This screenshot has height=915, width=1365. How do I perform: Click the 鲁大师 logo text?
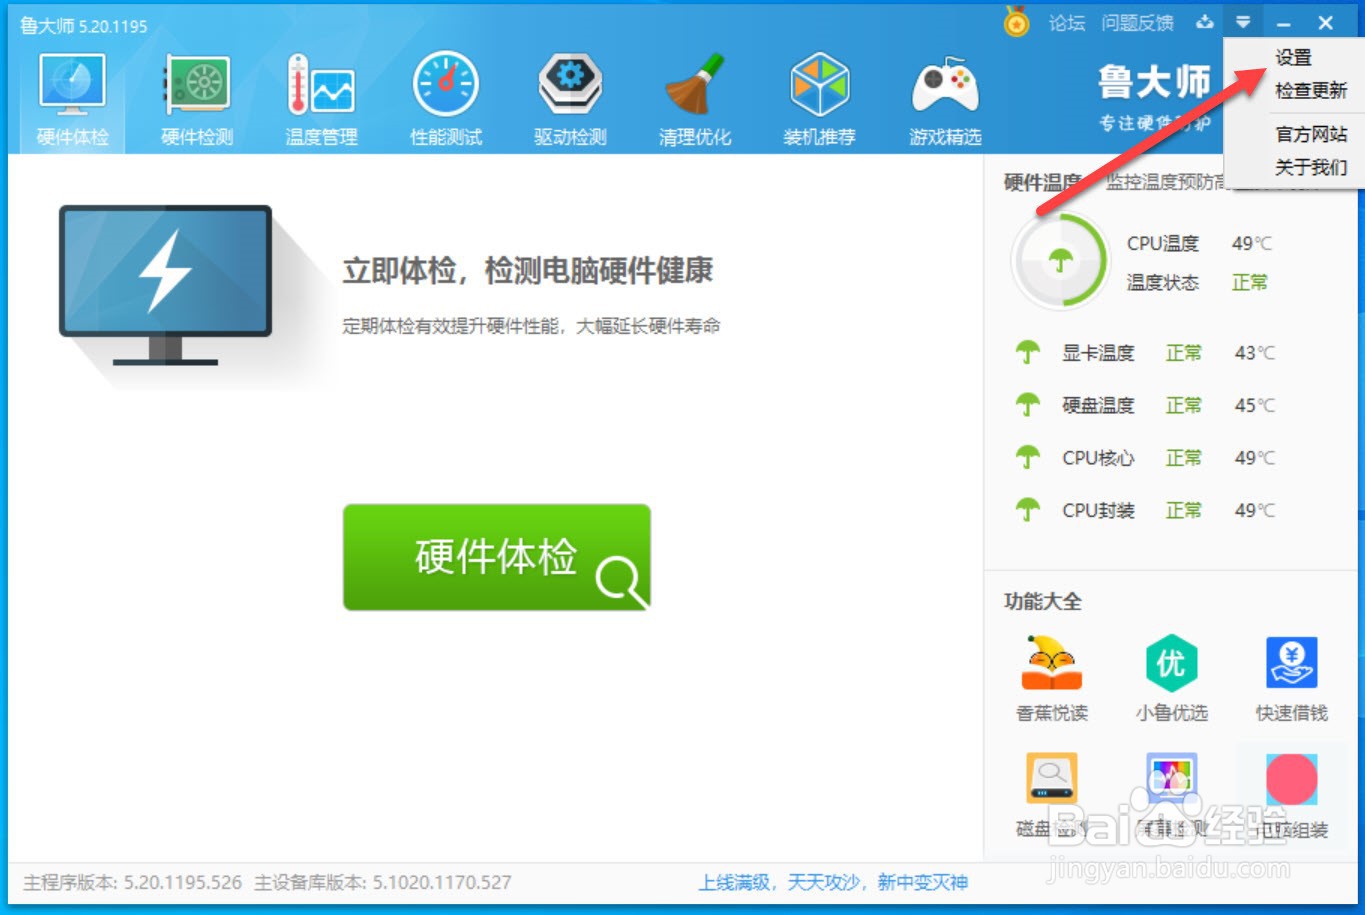tap(1154, 82)
